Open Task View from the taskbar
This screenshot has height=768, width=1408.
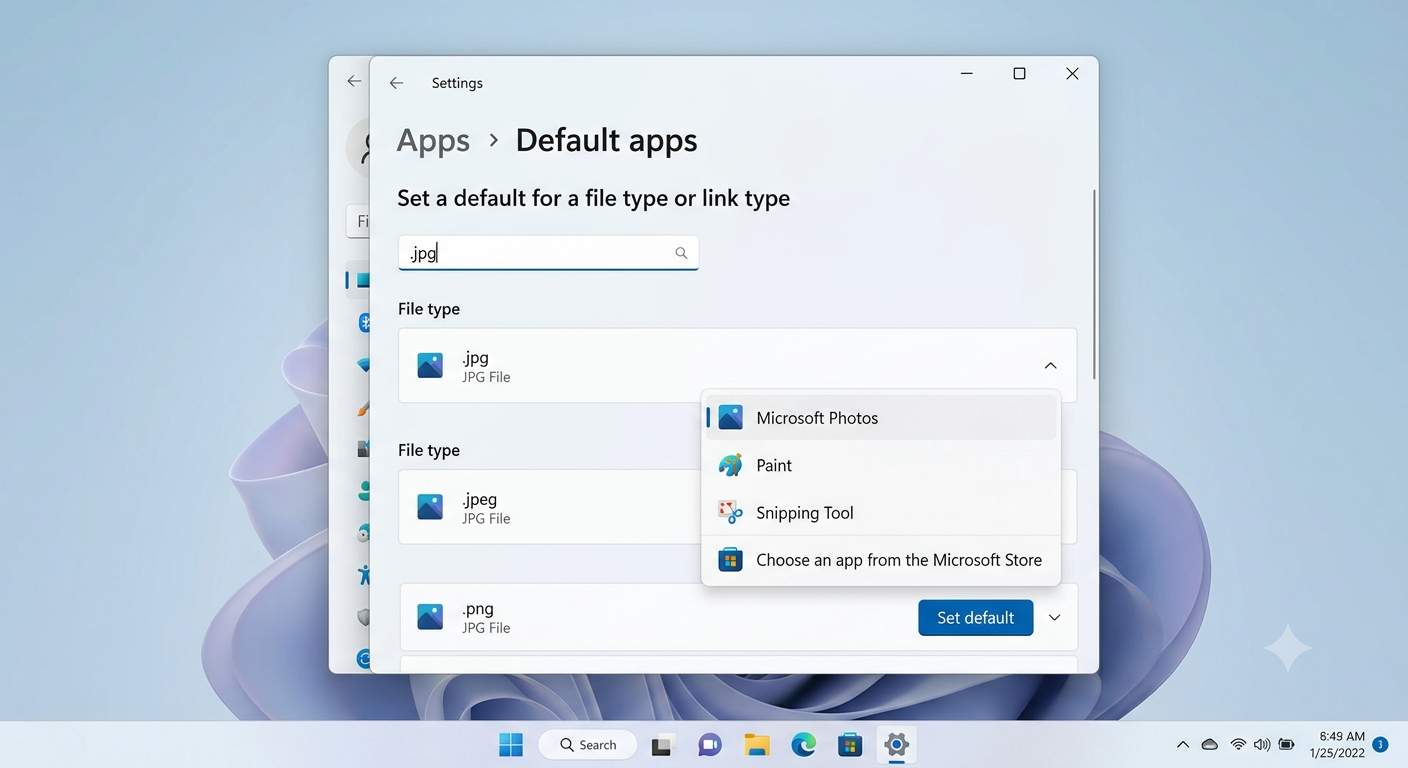tap(662, 745)
